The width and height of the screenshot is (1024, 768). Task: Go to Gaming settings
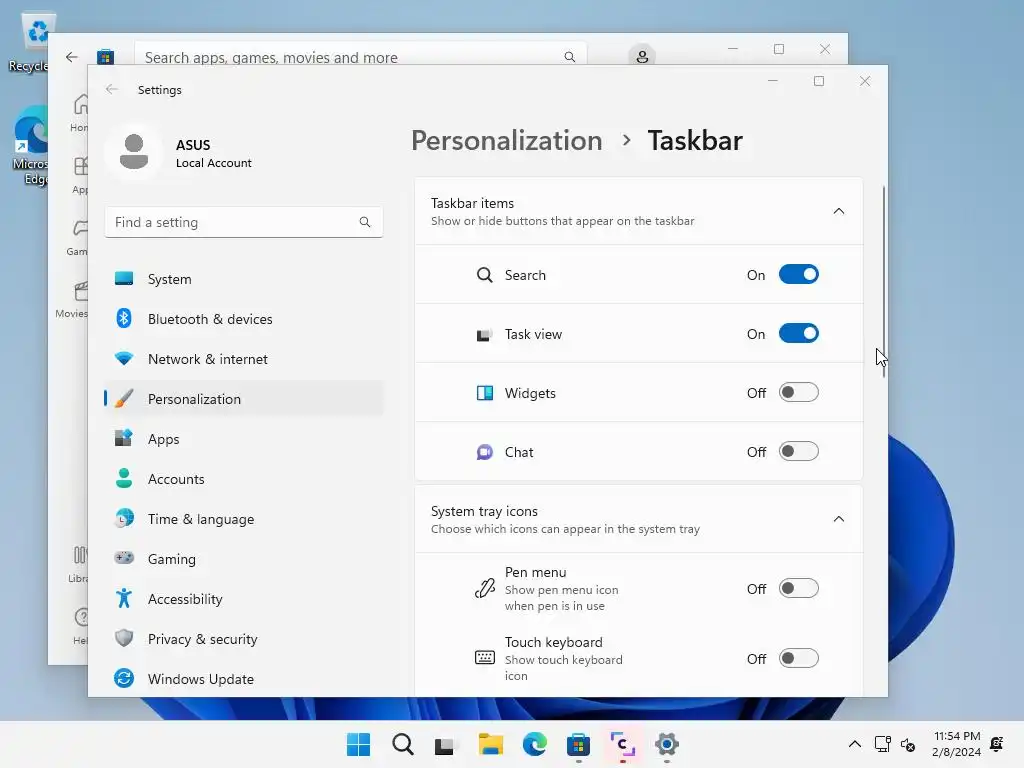tap(244, 559)
